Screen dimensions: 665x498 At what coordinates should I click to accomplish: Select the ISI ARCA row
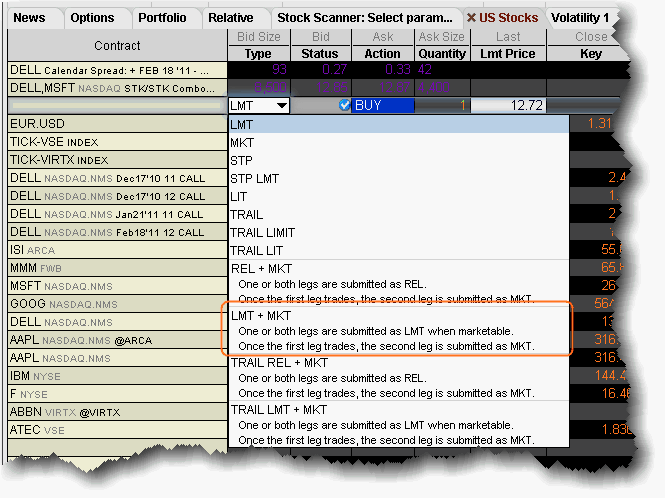pos(117,250)
